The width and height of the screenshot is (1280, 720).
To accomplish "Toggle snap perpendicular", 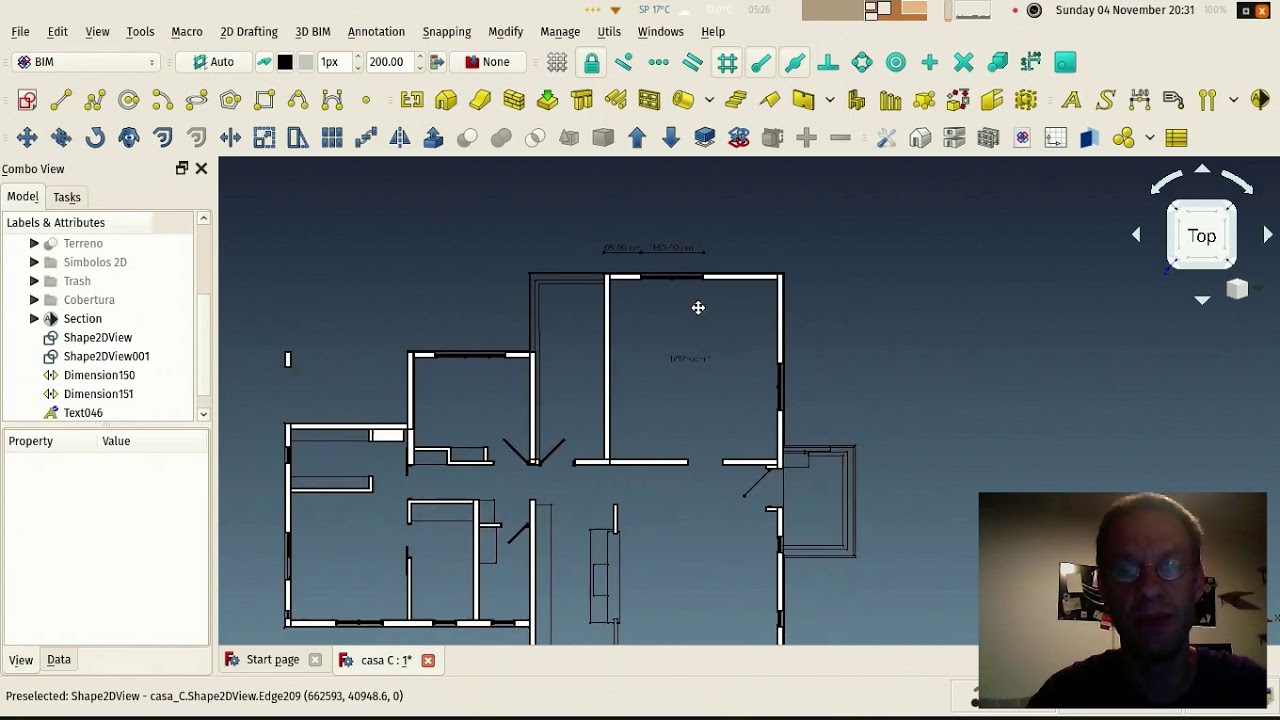I will tap(828, 62).
